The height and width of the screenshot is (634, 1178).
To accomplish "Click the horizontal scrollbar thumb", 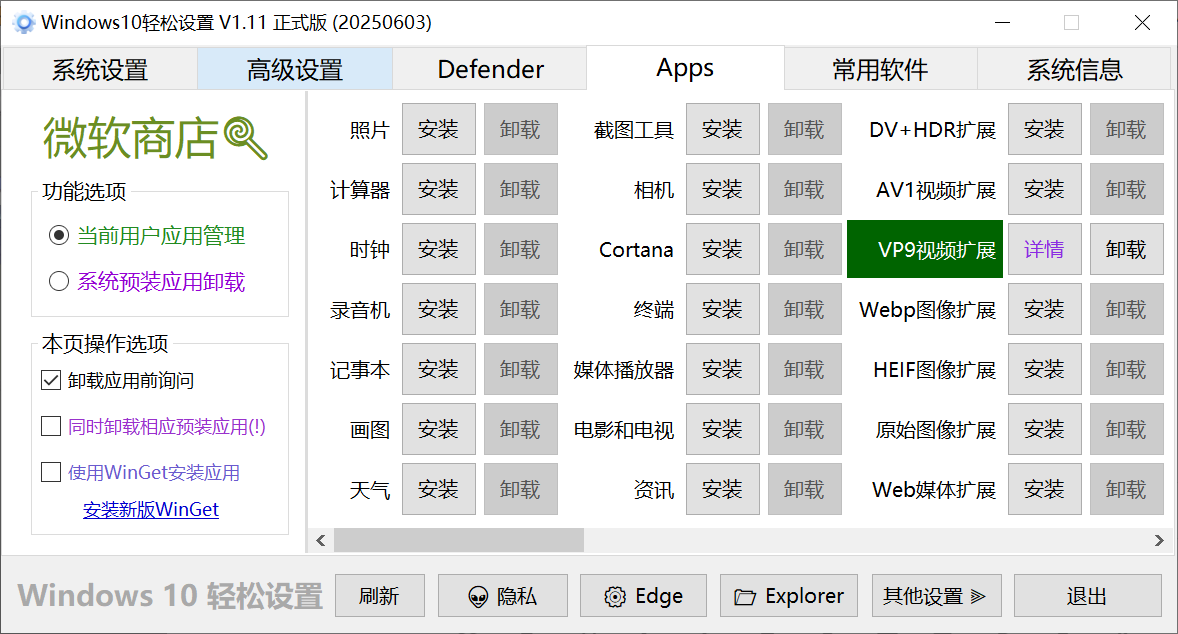I will pyautogui.click(x=459, y=540).
